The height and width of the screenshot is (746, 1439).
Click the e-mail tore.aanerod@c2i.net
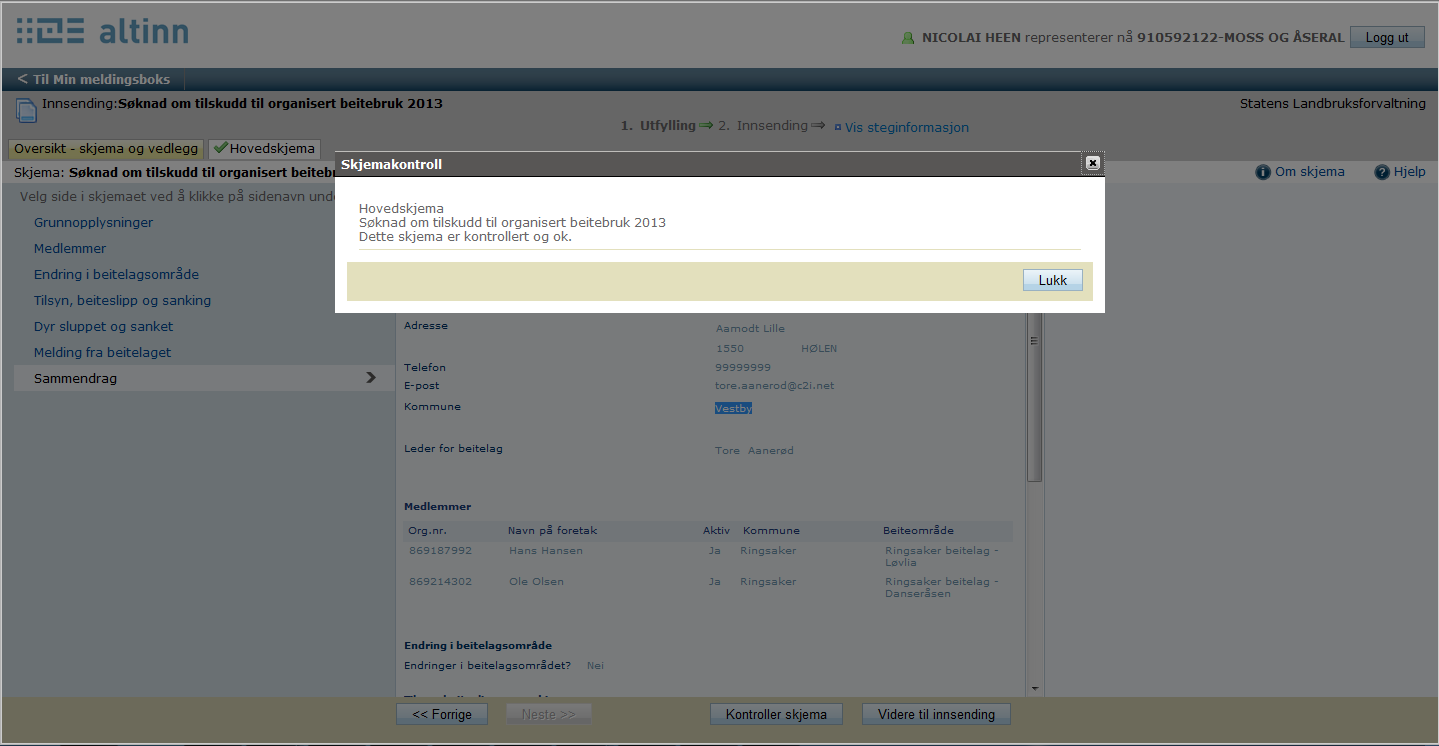[x=774, y=385]
